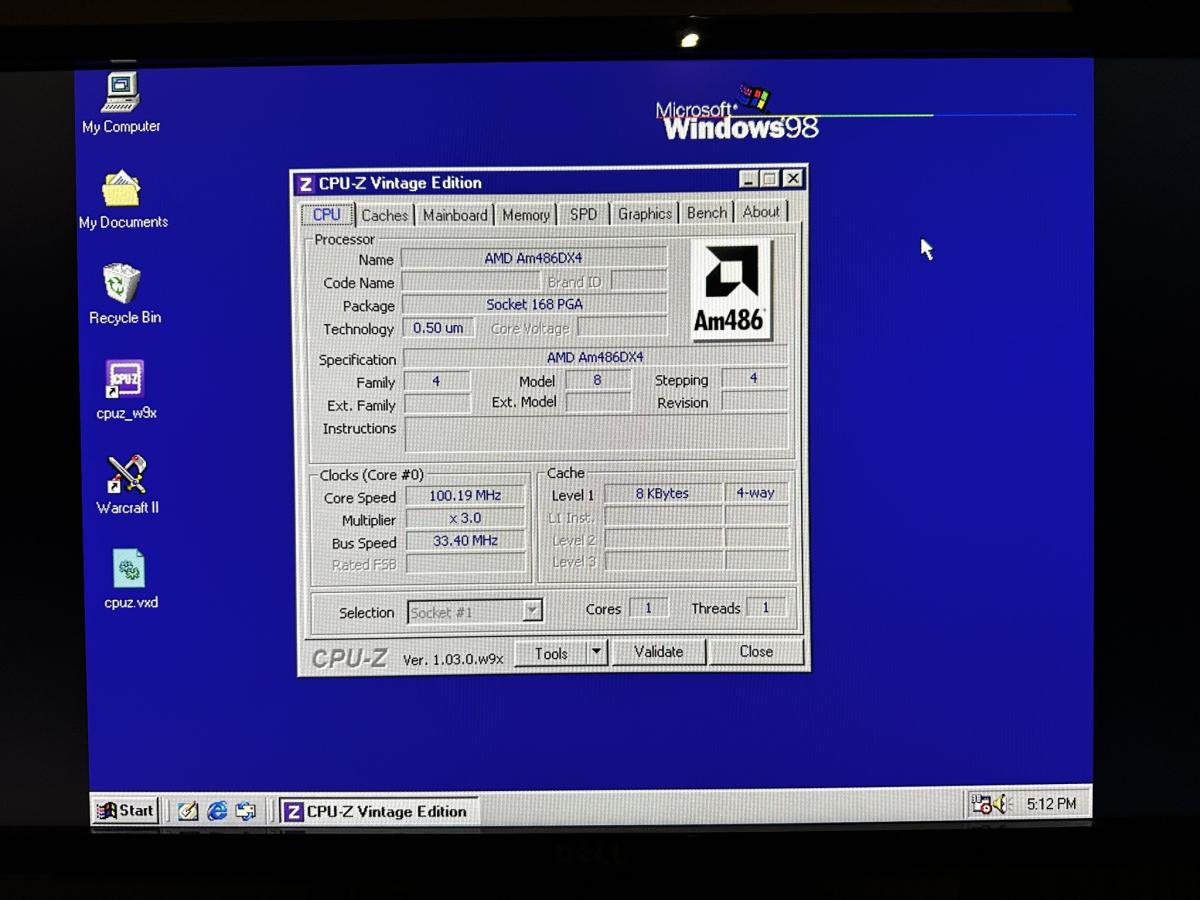The image size is (1200, 900).
Task: Select the cpuz.vxd file icon
Action: pos(130,570)
